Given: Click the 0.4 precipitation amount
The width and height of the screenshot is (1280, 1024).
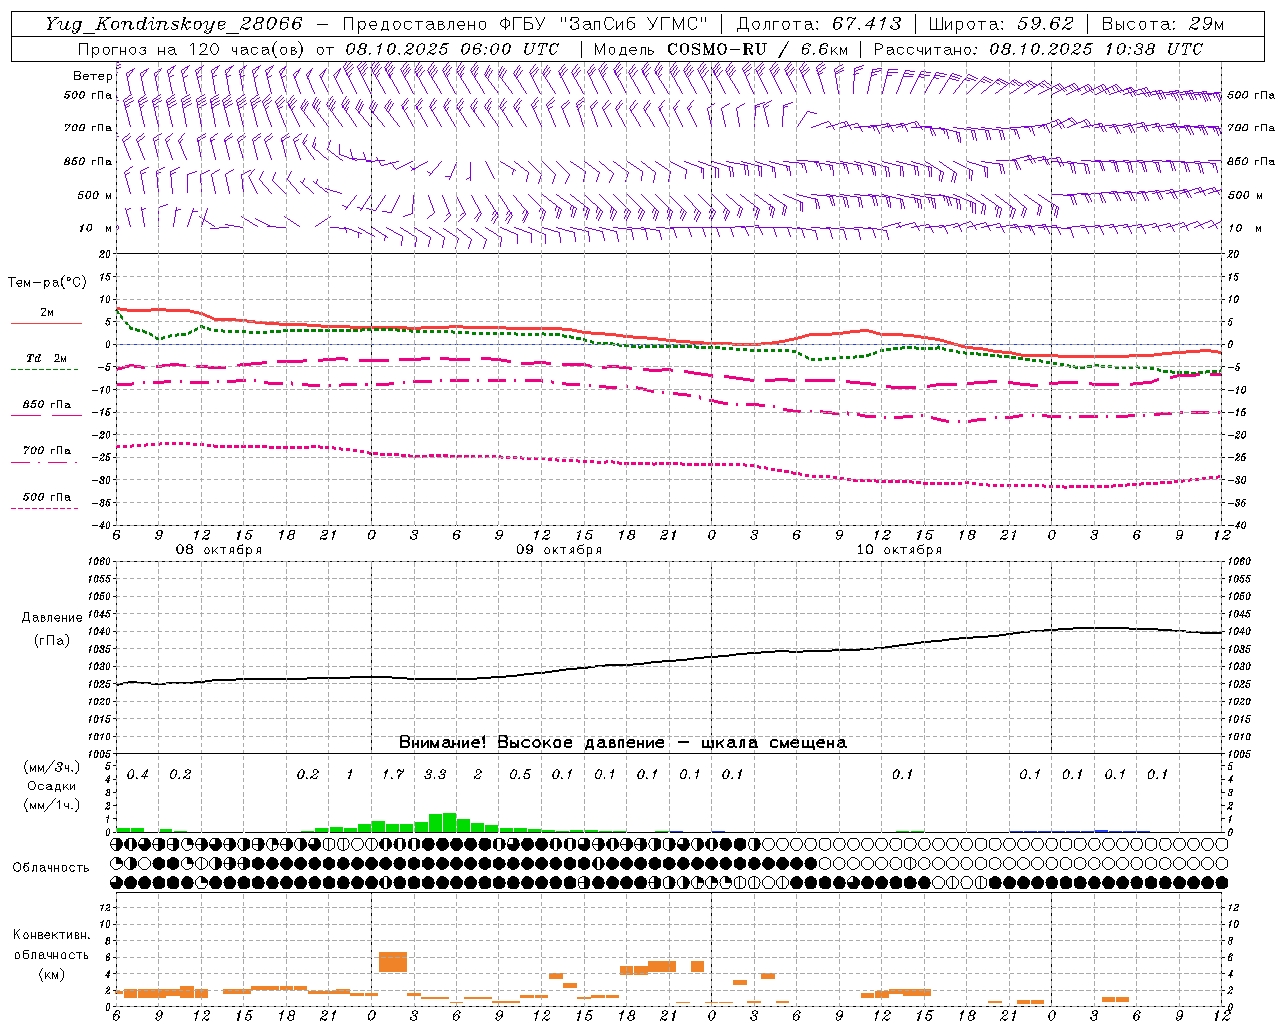Looking at the screenshot, I should 138,774.
